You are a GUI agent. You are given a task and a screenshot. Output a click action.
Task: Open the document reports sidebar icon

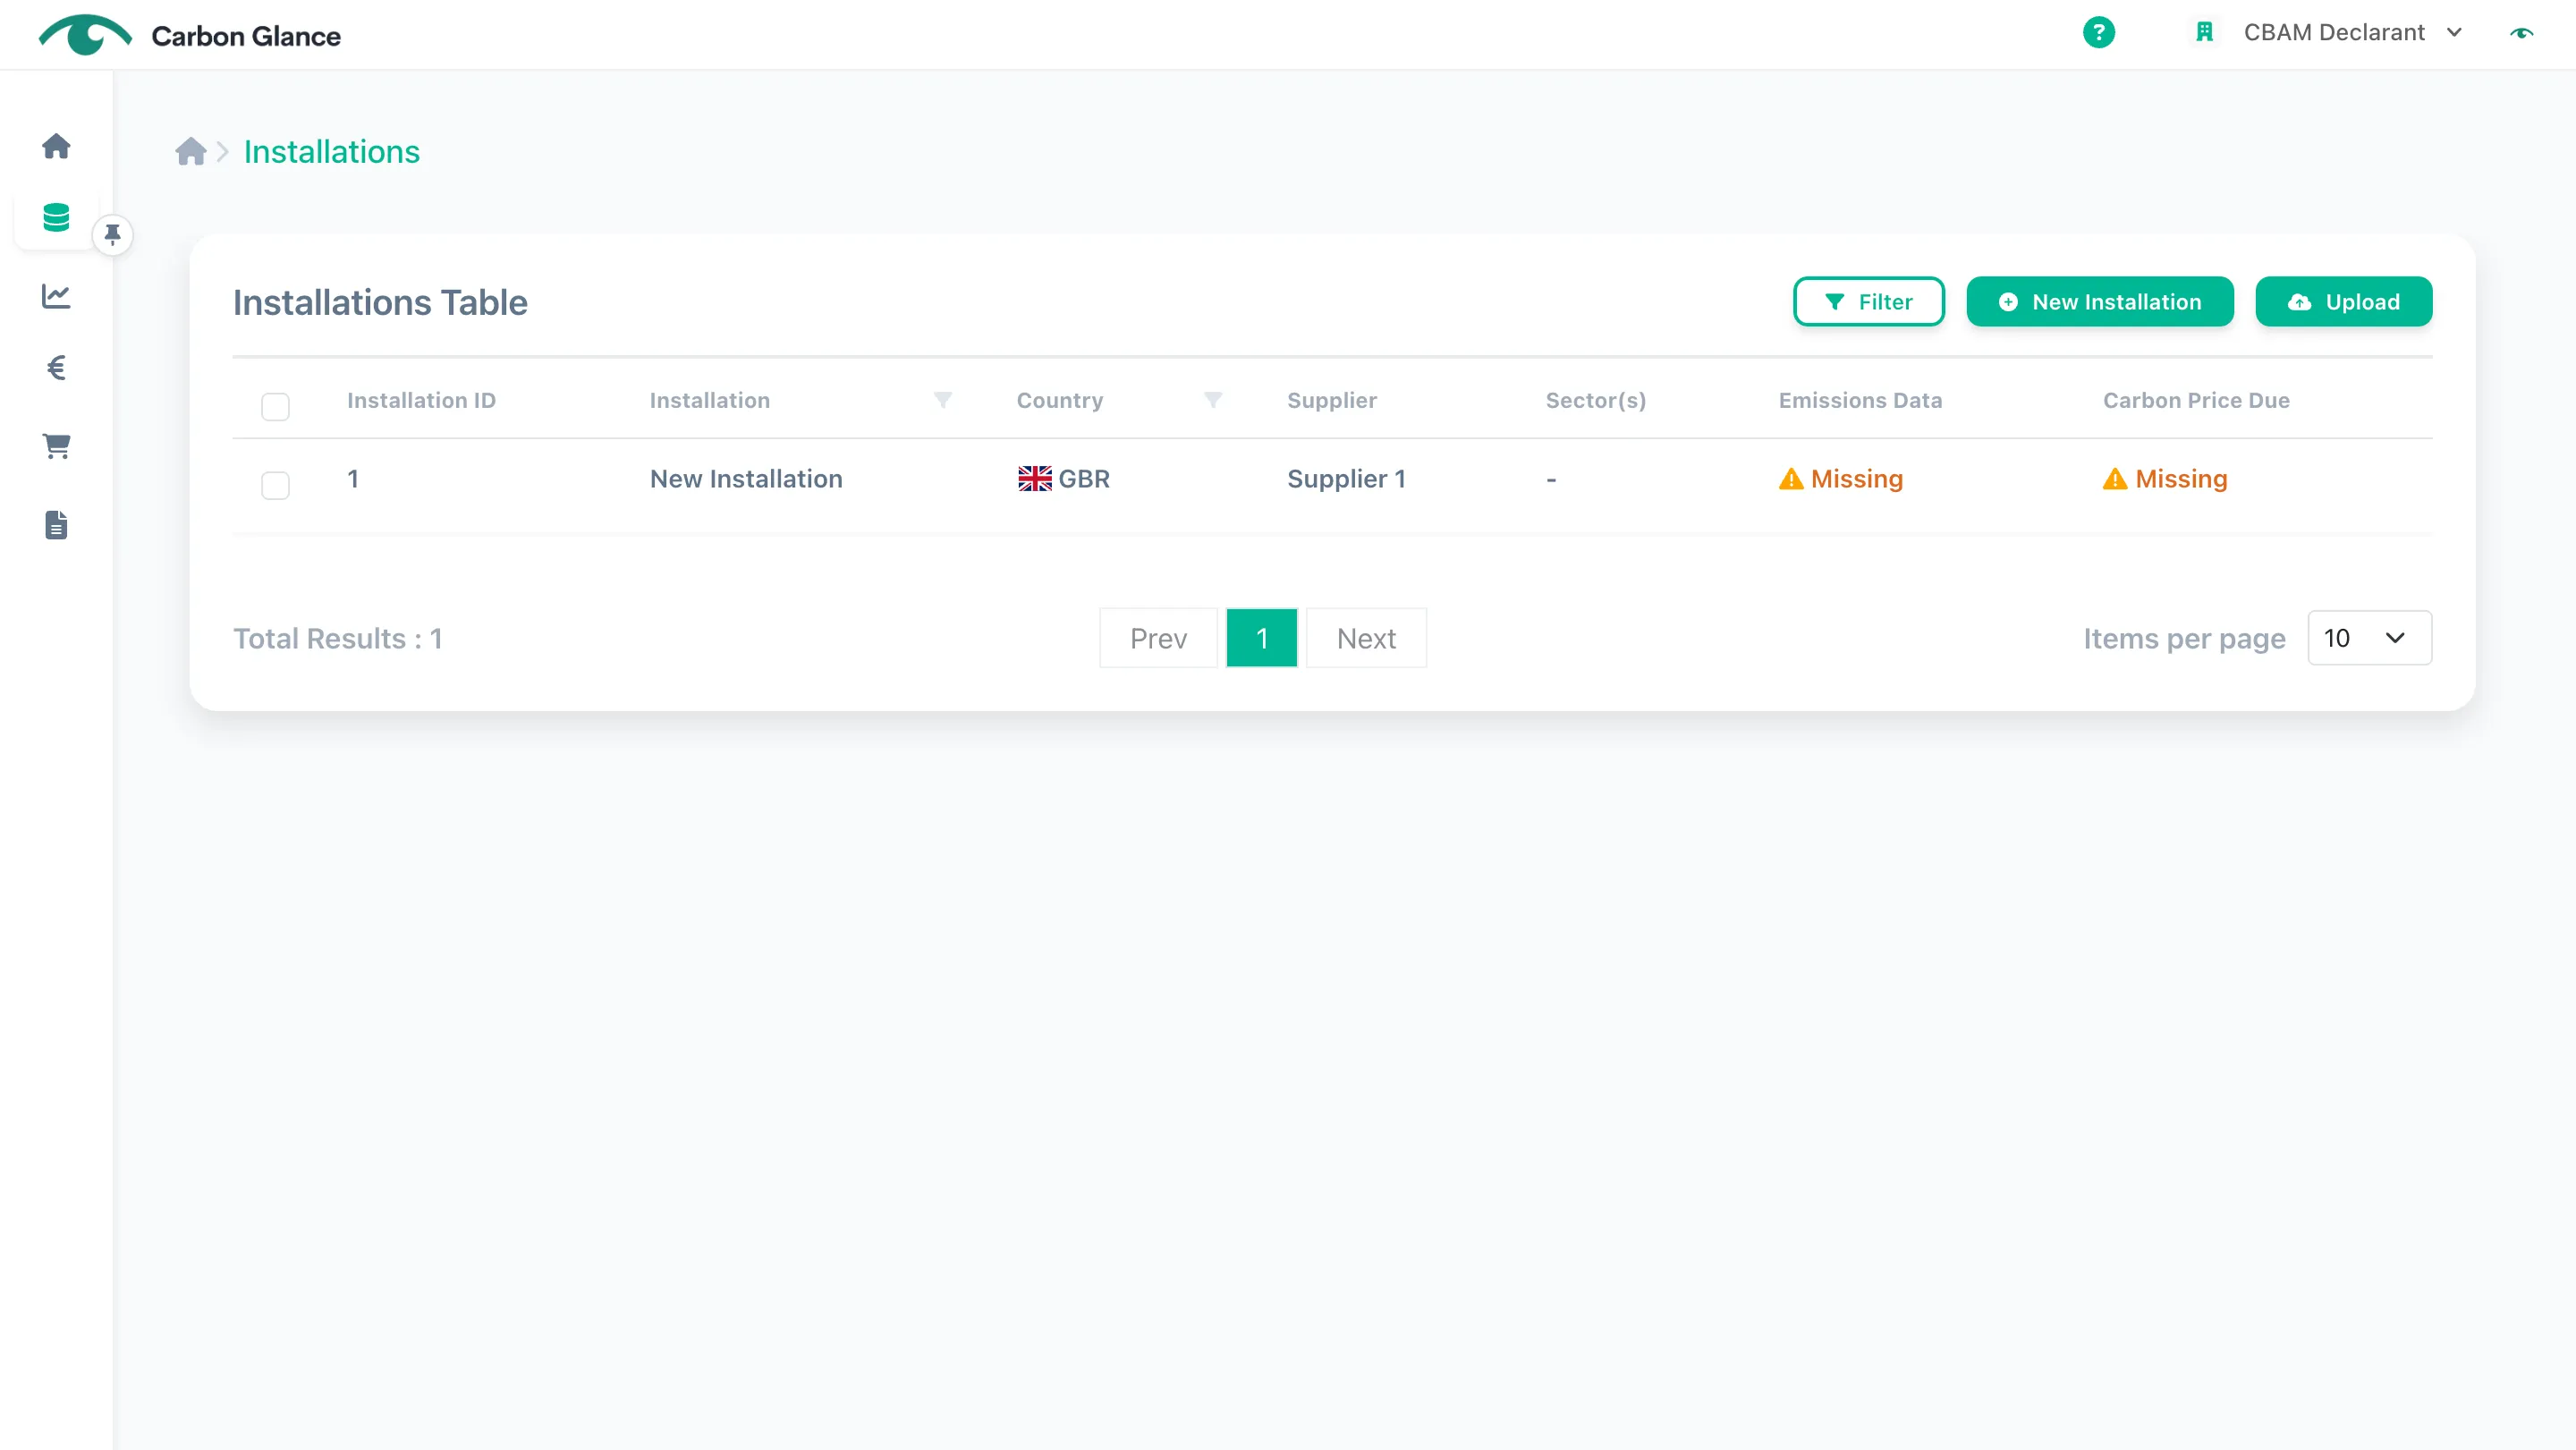tap(56, 525)
